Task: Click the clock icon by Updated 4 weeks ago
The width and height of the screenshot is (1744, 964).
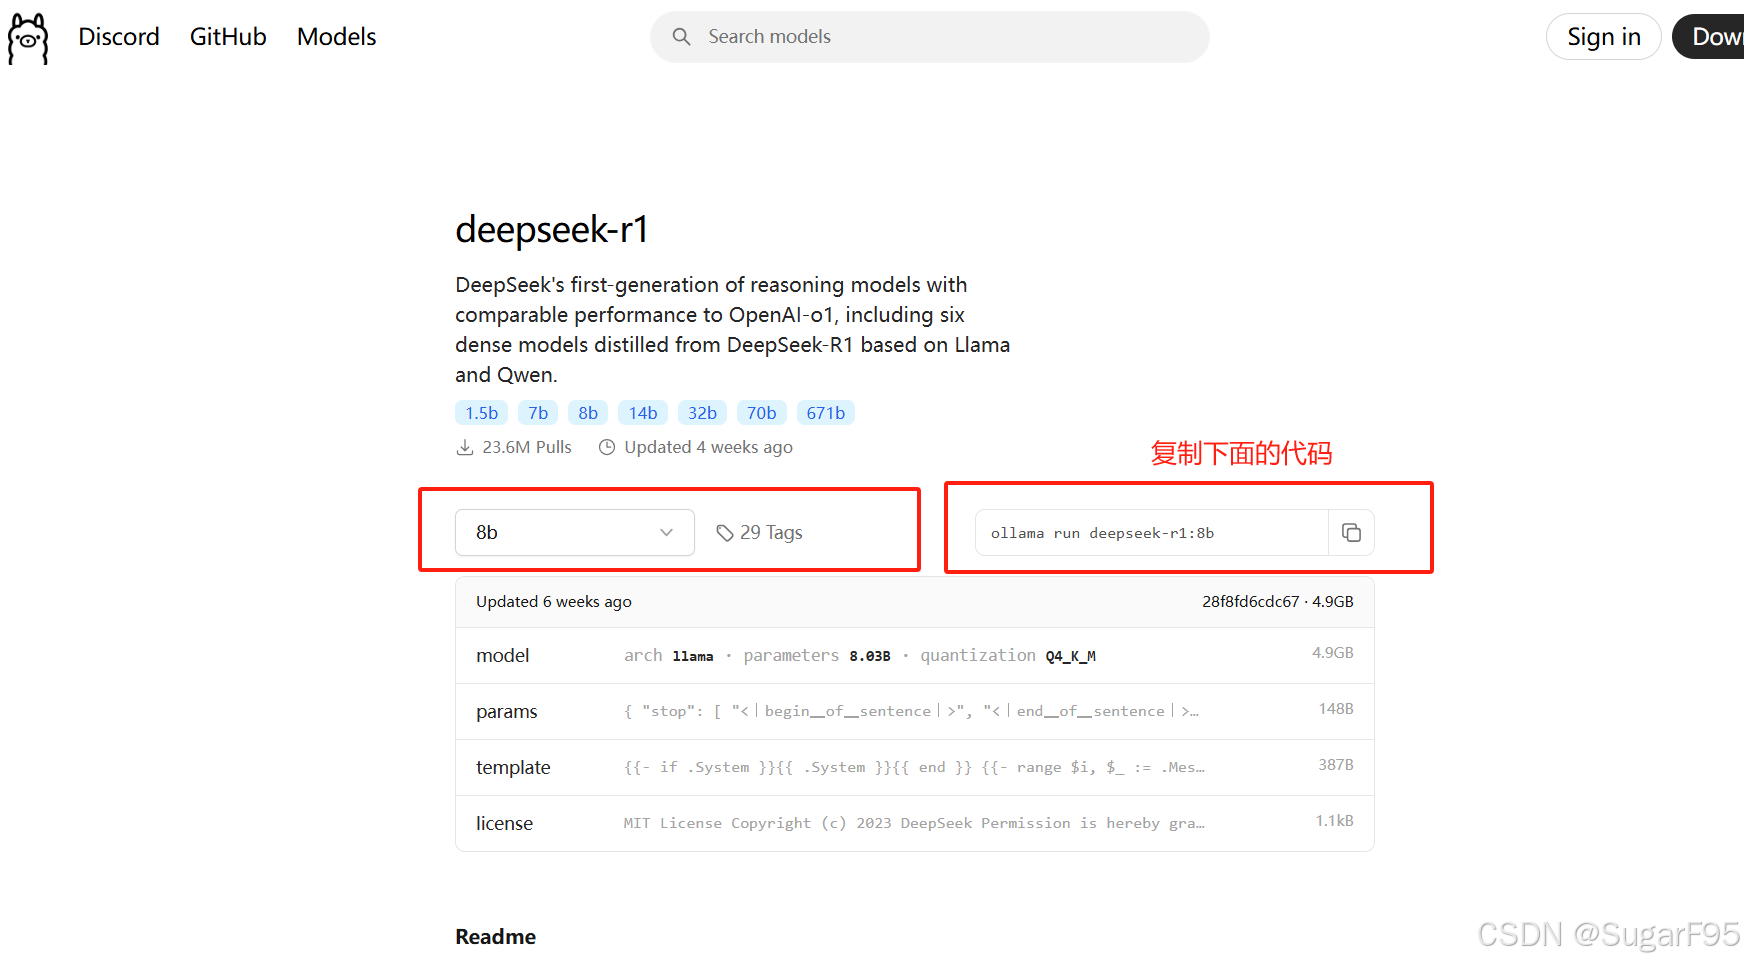Action: pos(607,447)
